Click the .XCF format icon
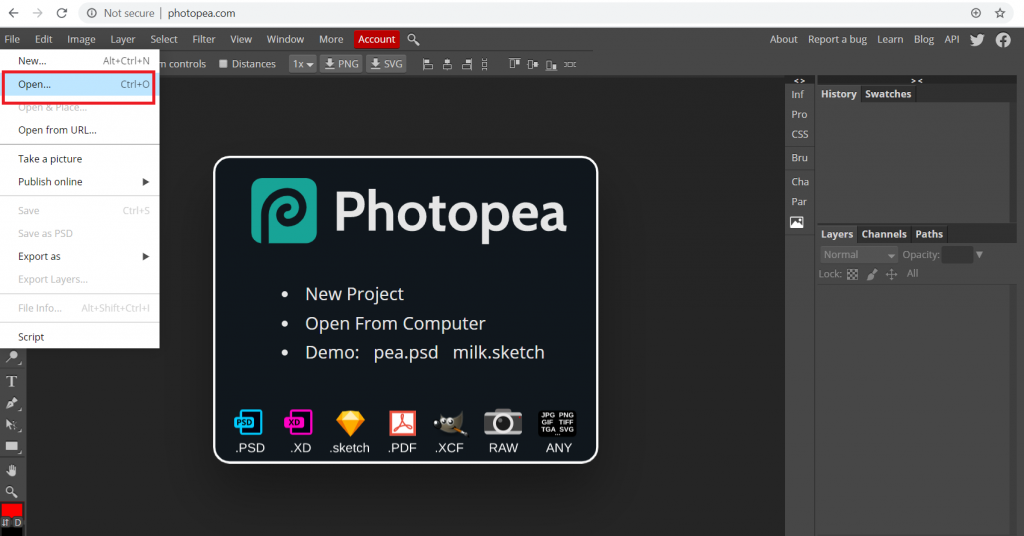Viewport: 1024px width, 536px height. 450,423
